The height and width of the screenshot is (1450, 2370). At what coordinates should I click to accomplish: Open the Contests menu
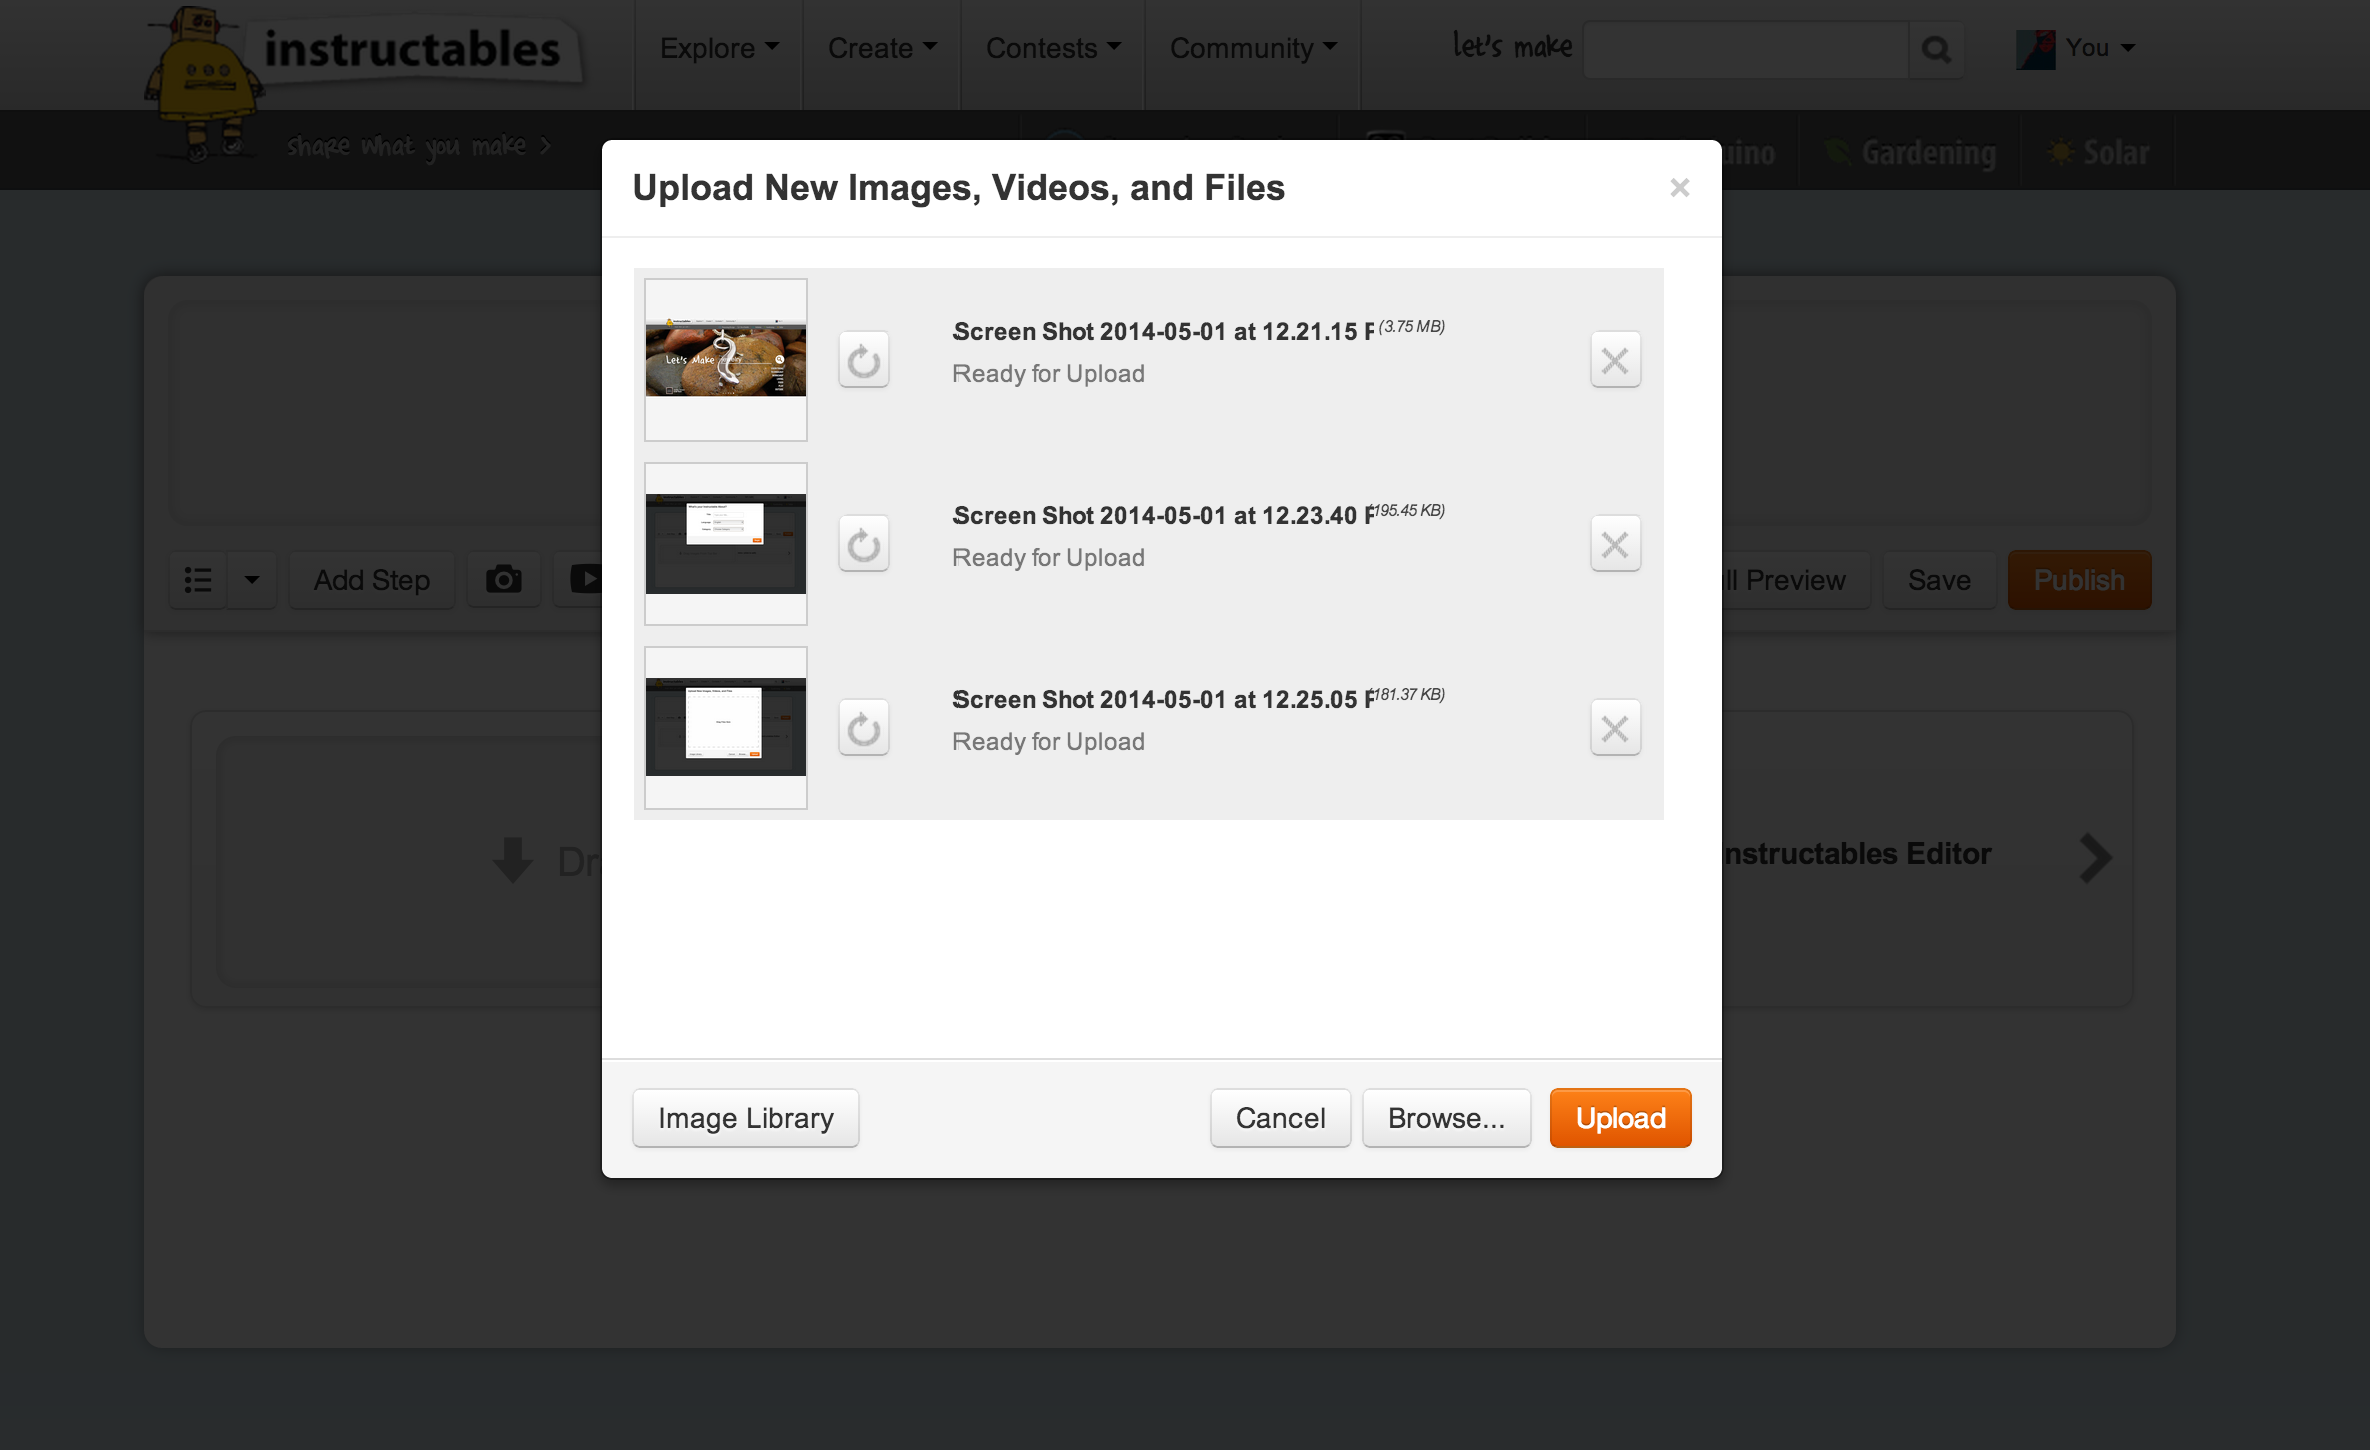[x=1051, y=47]
